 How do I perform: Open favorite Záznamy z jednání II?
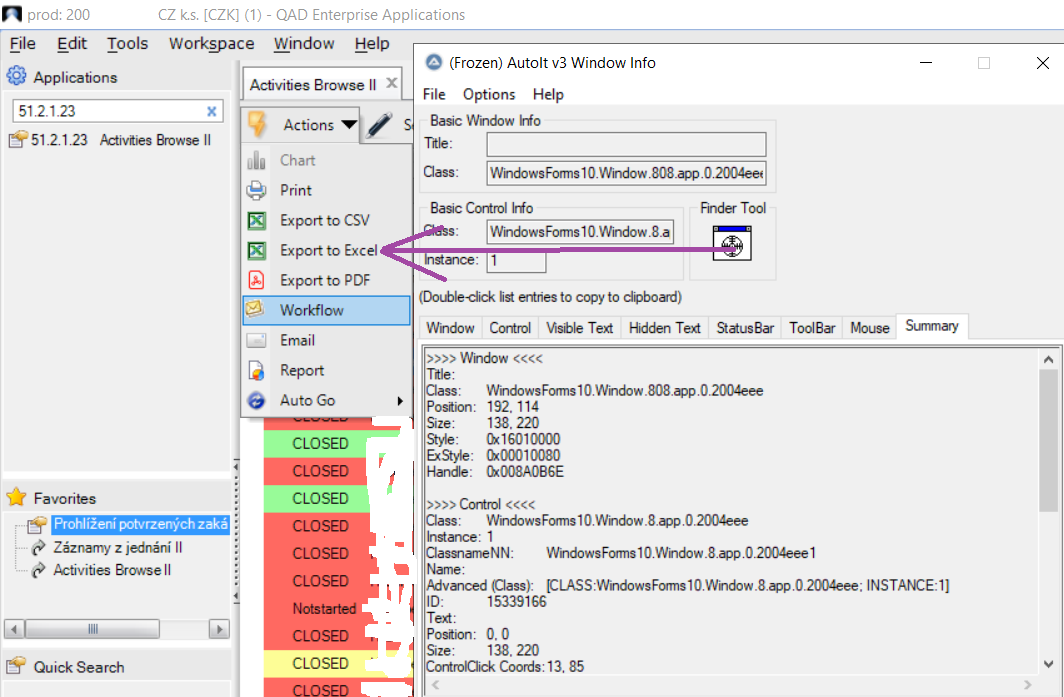[x=118, y=548]
